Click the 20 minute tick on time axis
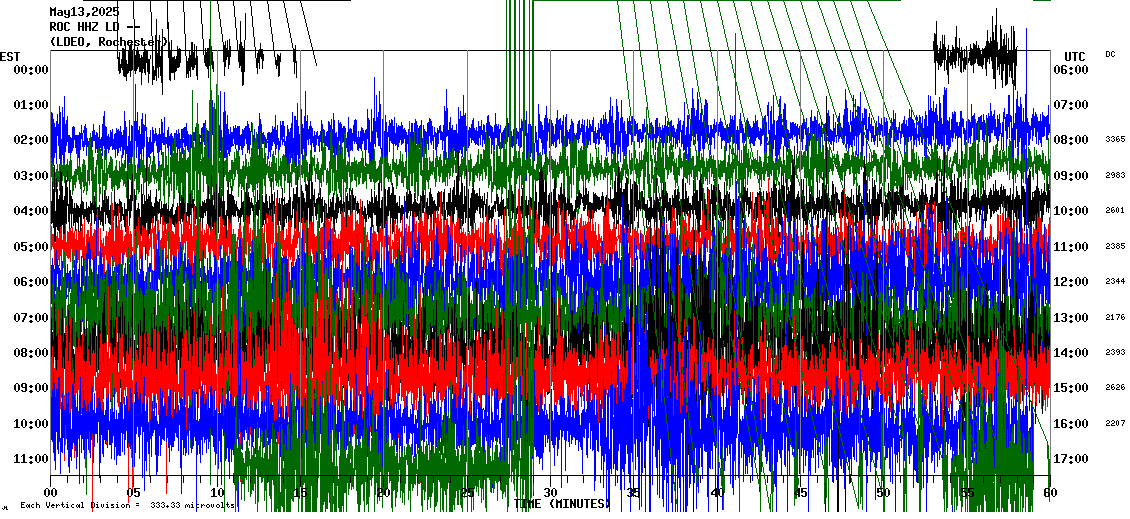The height and width of the screenshot is (519, 1130). click(x=384, y=493)
